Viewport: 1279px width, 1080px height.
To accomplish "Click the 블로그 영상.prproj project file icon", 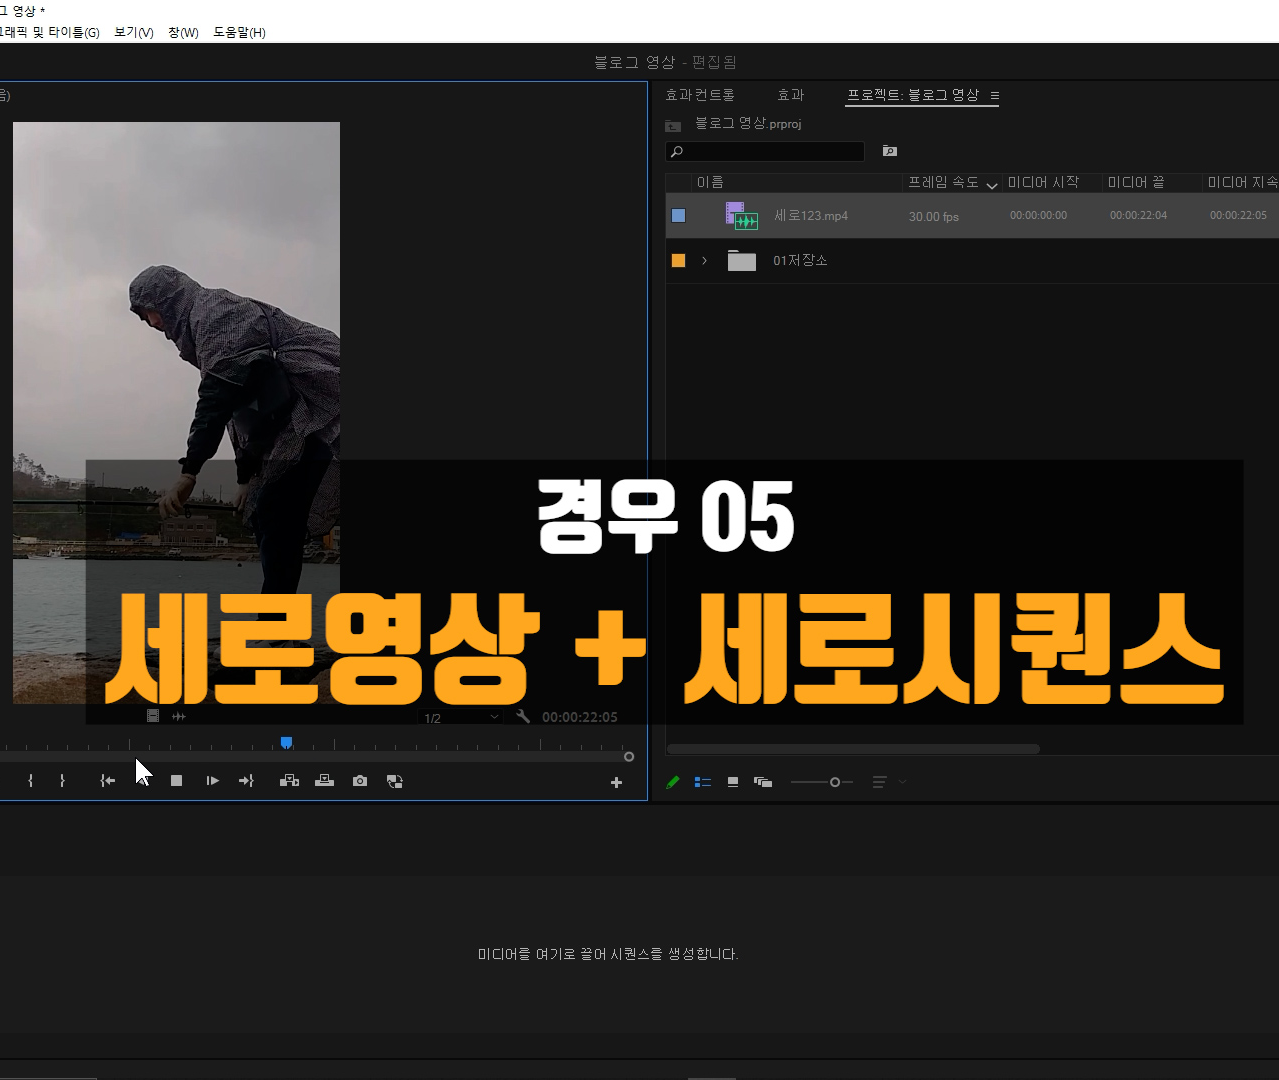I will [673, 125].
